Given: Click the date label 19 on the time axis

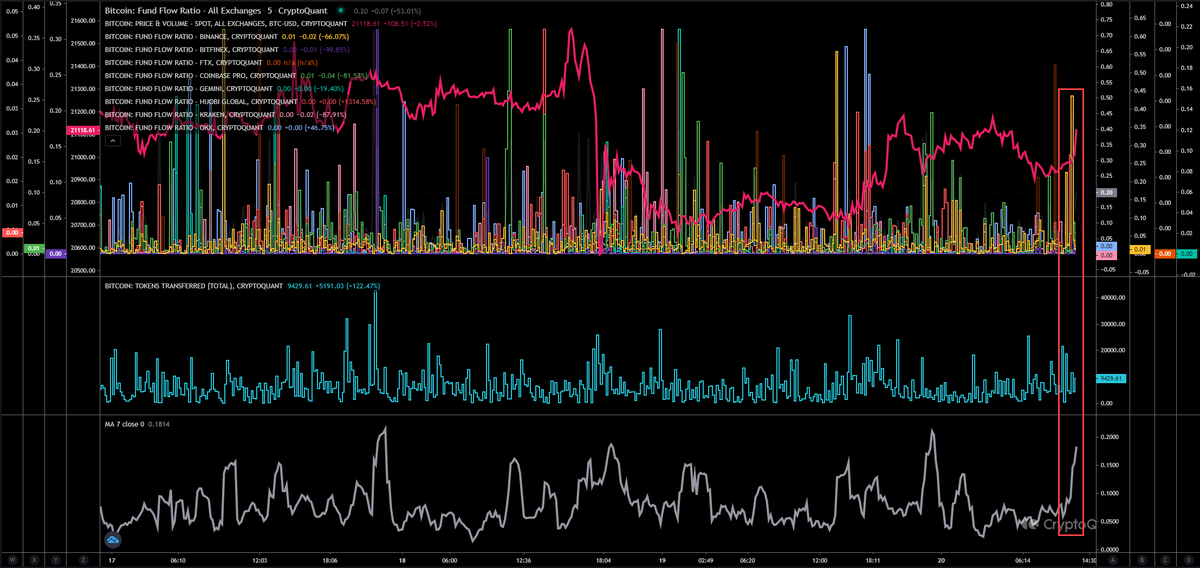Looking at the screenshot, I should click(x=662, y=560).
